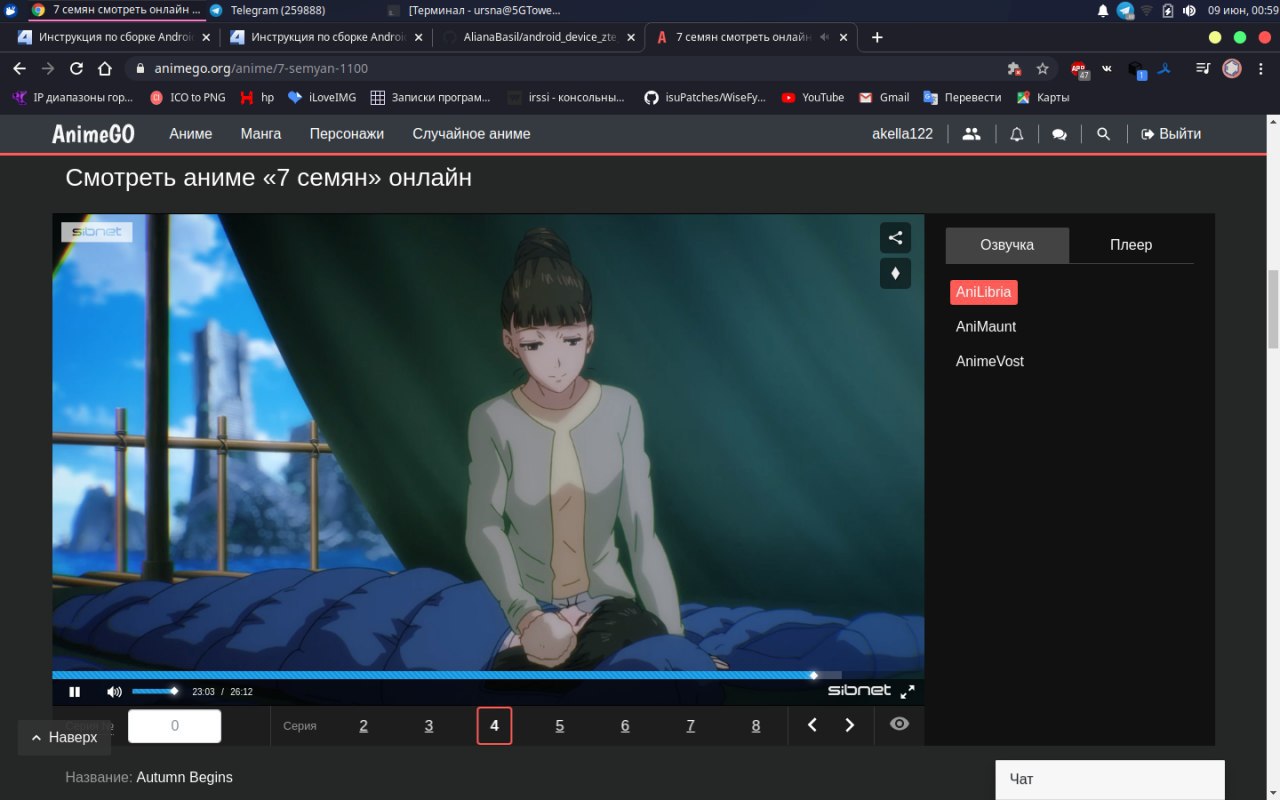1280x800 pixels.
Task: Go back in browser history
Action: coord(19,69)
